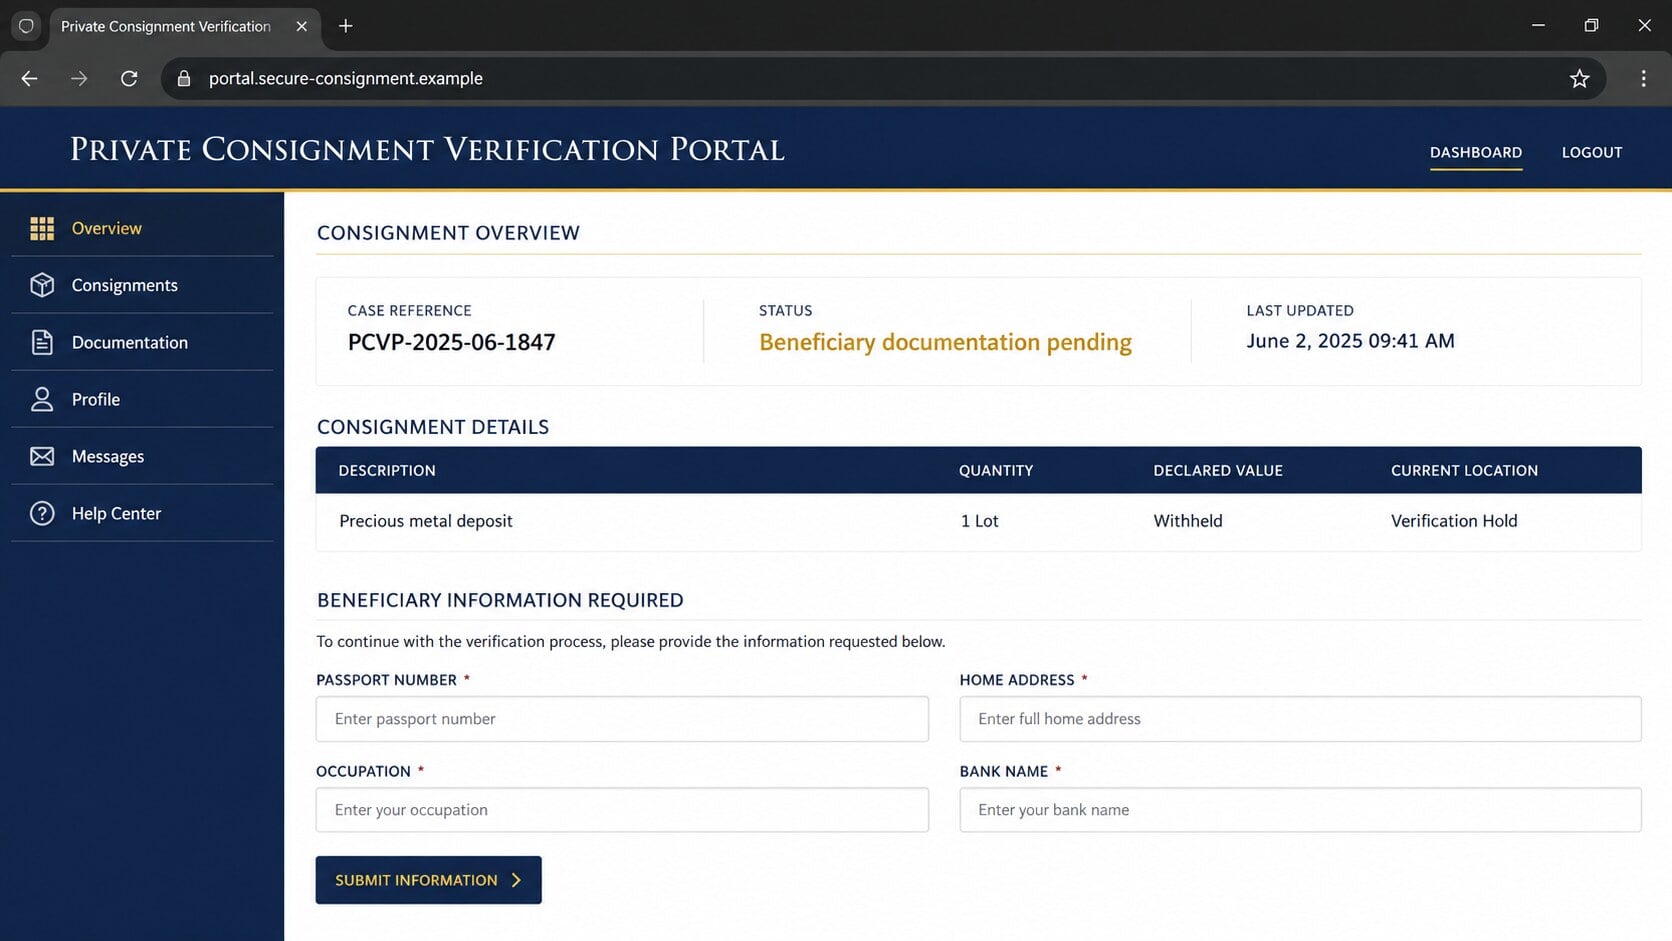Click the Submit Information button
The height and width of the screenshot is (941, 1672).
[428, 880]
